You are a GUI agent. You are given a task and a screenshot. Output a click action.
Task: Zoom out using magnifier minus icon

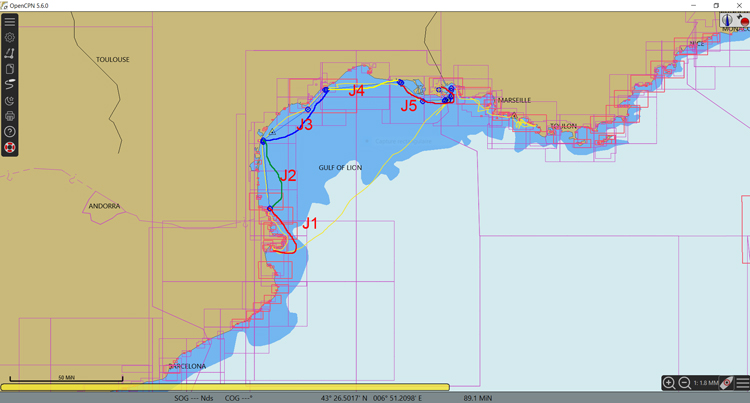[684, 383]
